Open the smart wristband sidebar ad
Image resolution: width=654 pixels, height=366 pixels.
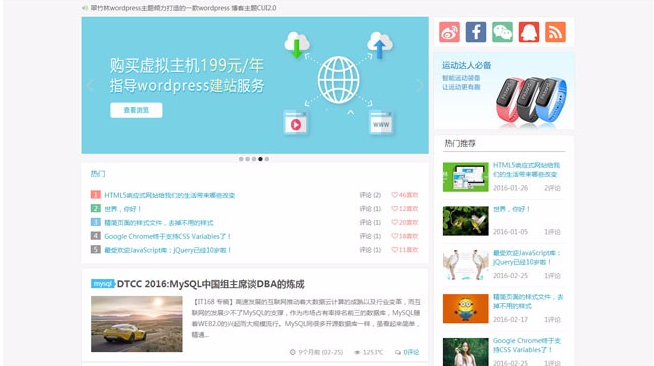(504, 91)
